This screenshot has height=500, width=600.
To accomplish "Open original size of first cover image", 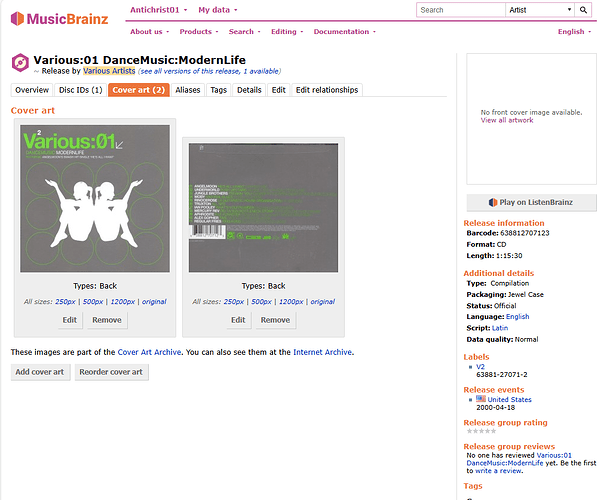I will click(x=154, y=302).
